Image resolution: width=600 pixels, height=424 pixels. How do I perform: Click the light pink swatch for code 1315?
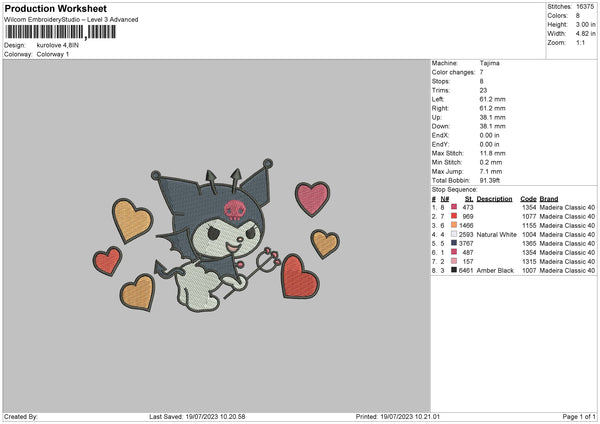coord(454,261)
